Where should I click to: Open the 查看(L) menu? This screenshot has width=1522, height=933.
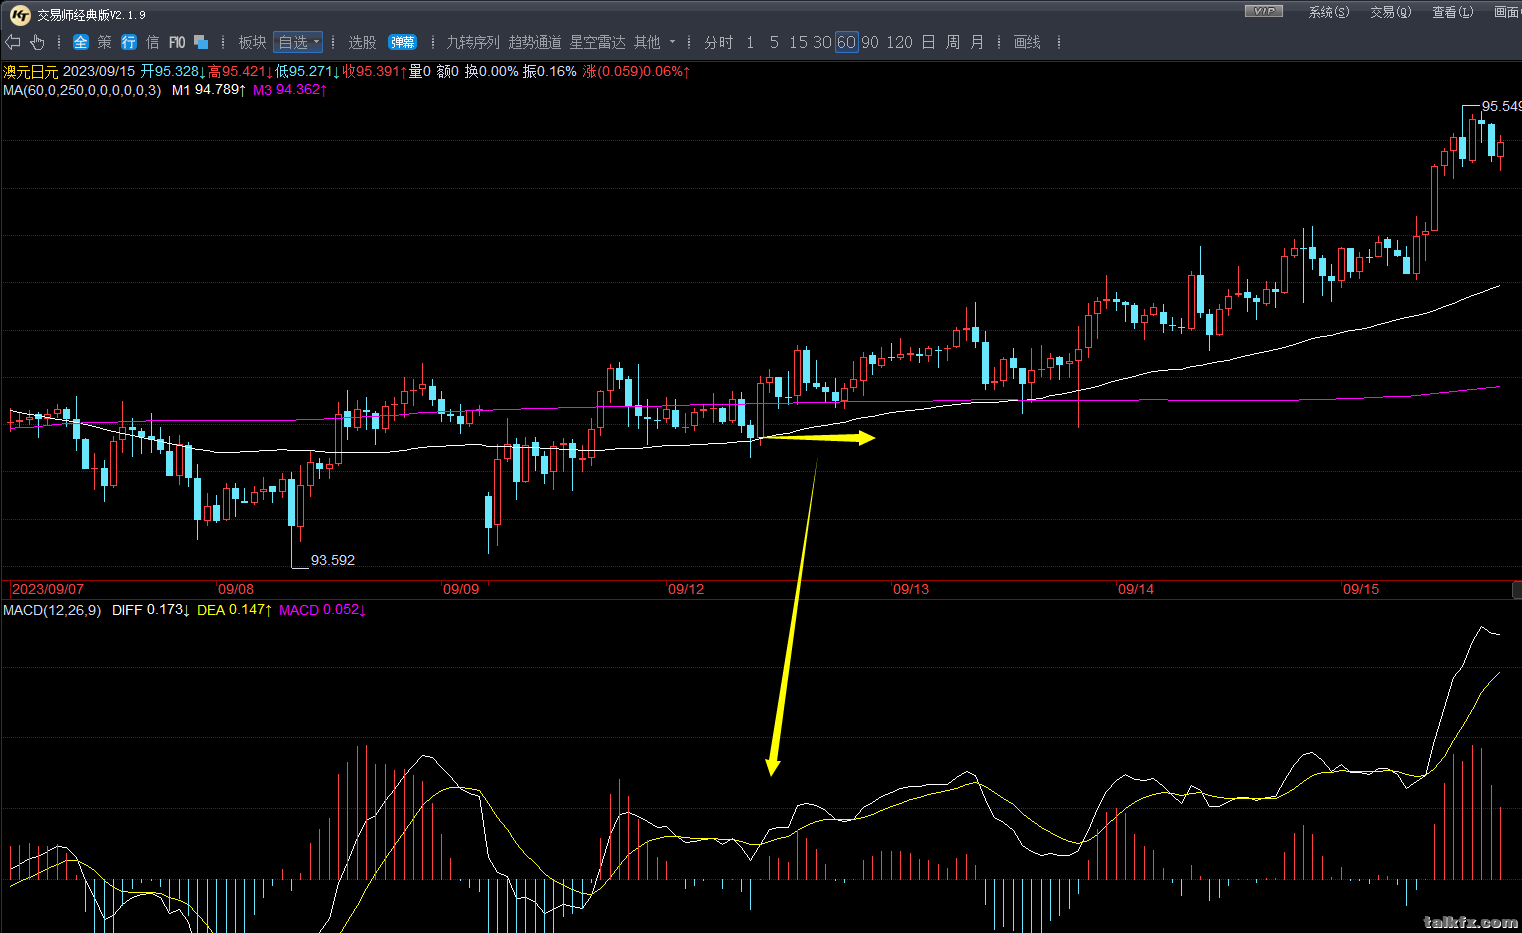(x=1452, y=12)
